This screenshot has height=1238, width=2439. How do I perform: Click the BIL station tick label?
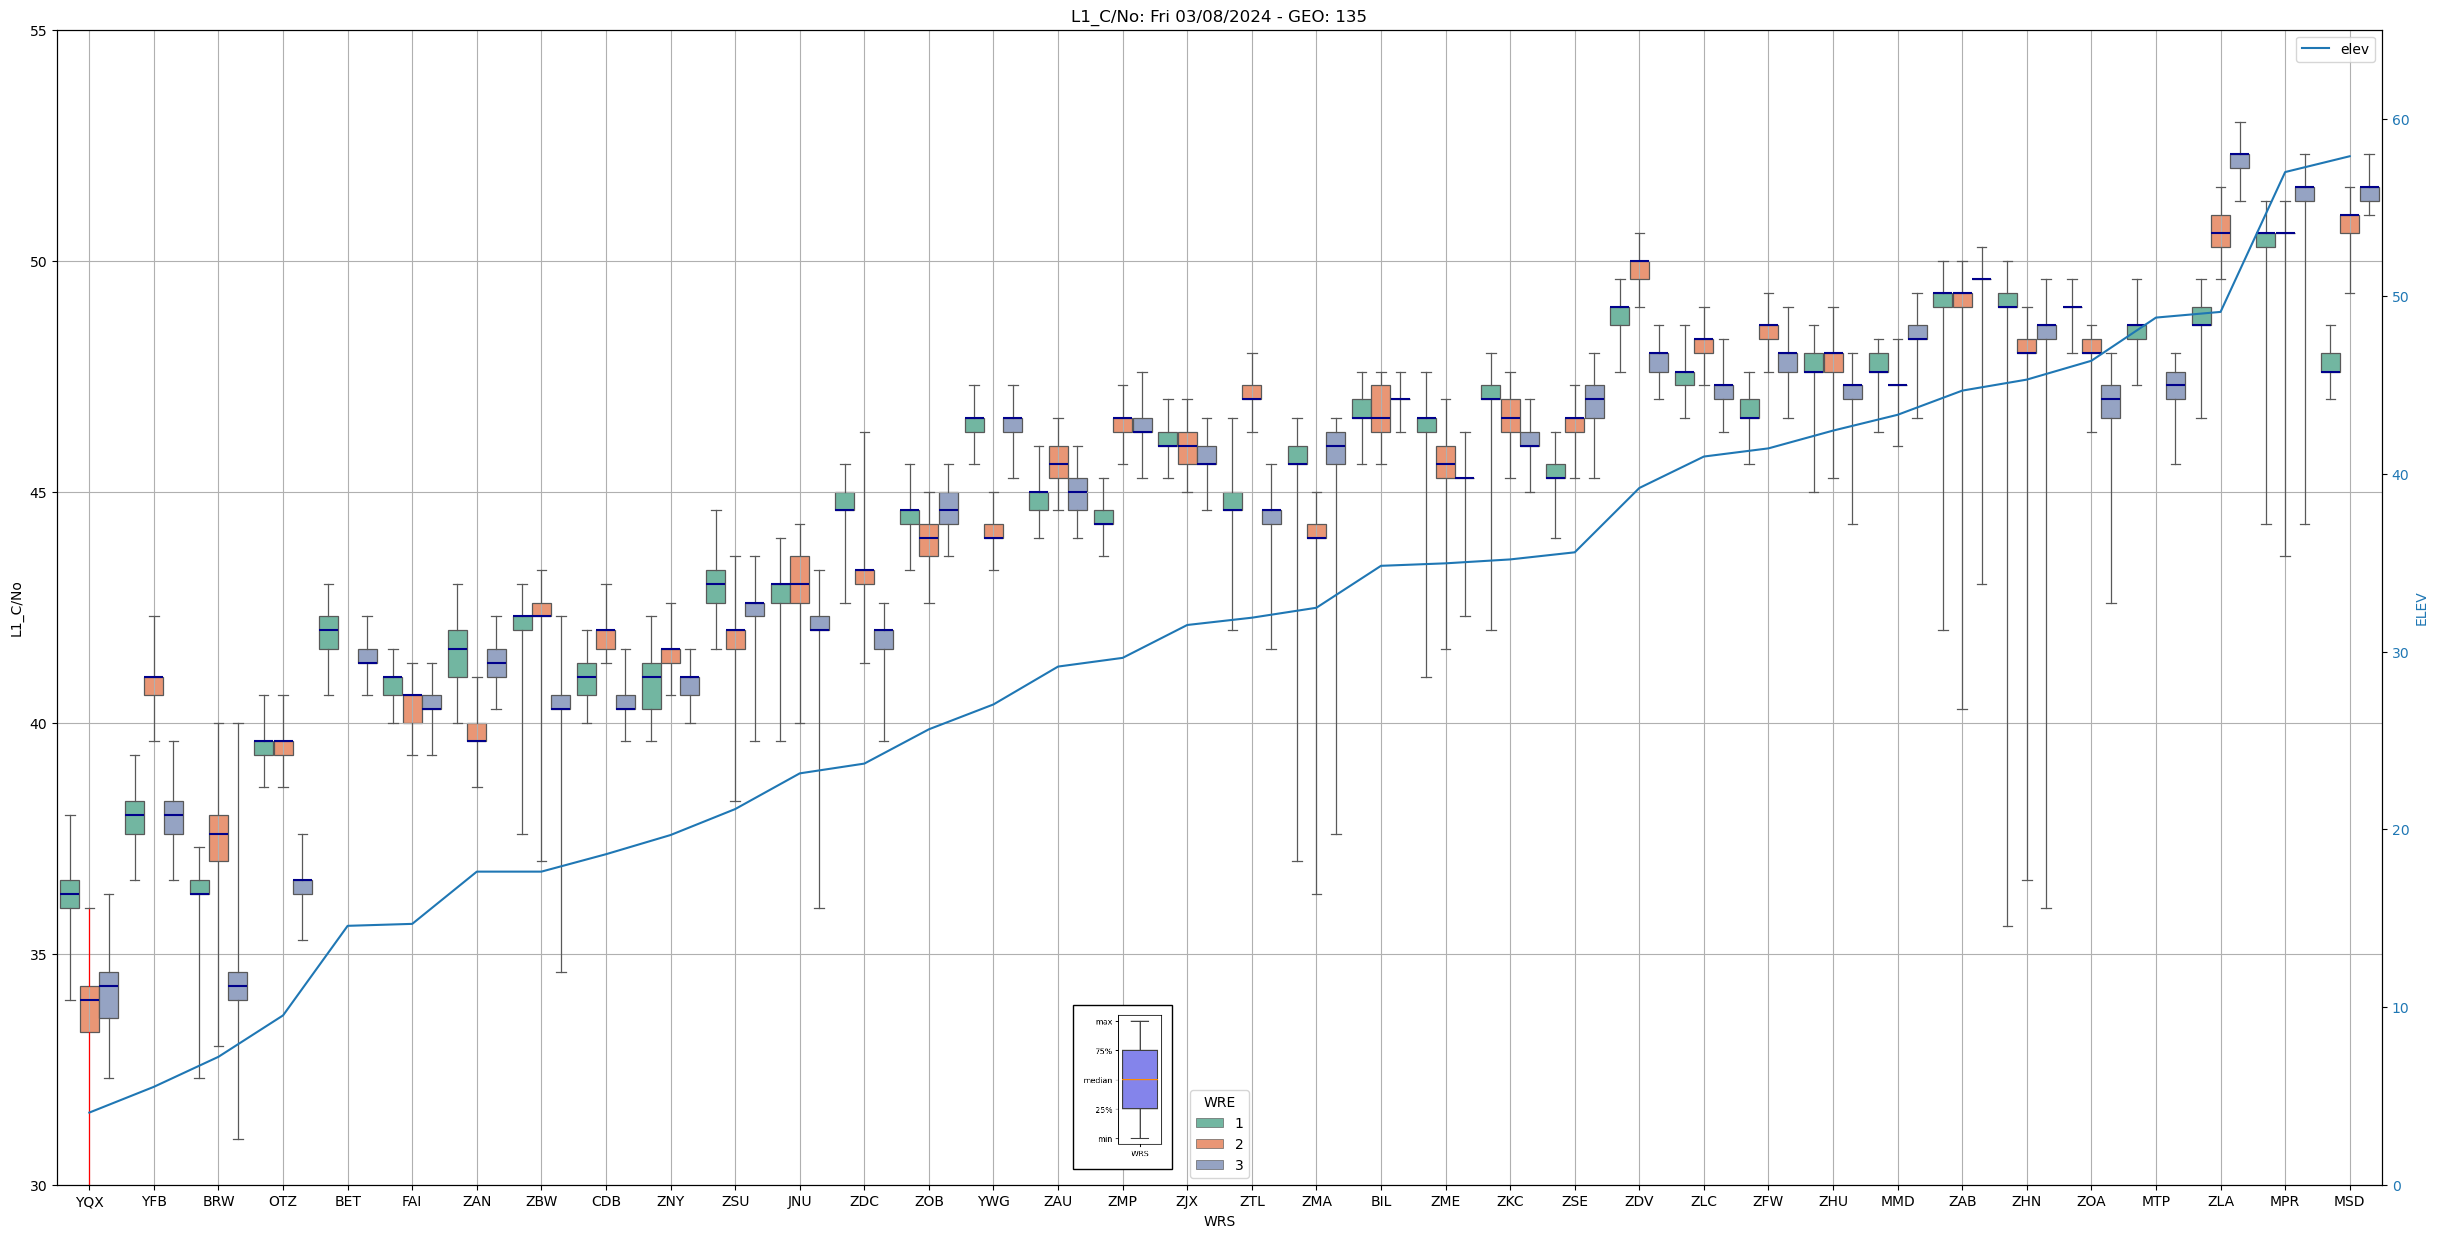[x=1381, y=1202]
